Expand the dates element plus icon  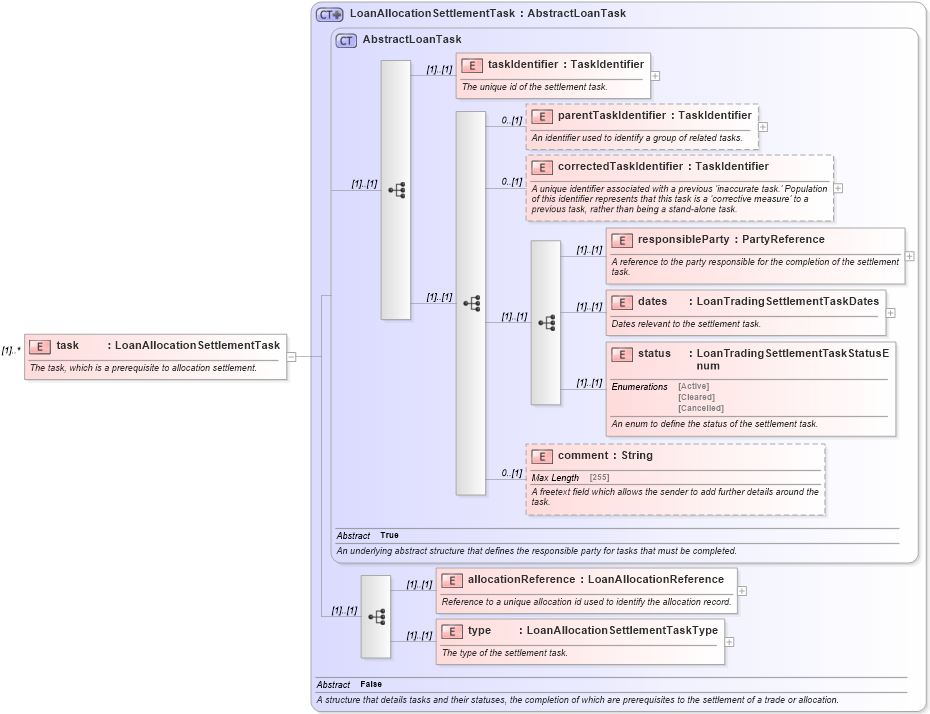tap(889, 313)
